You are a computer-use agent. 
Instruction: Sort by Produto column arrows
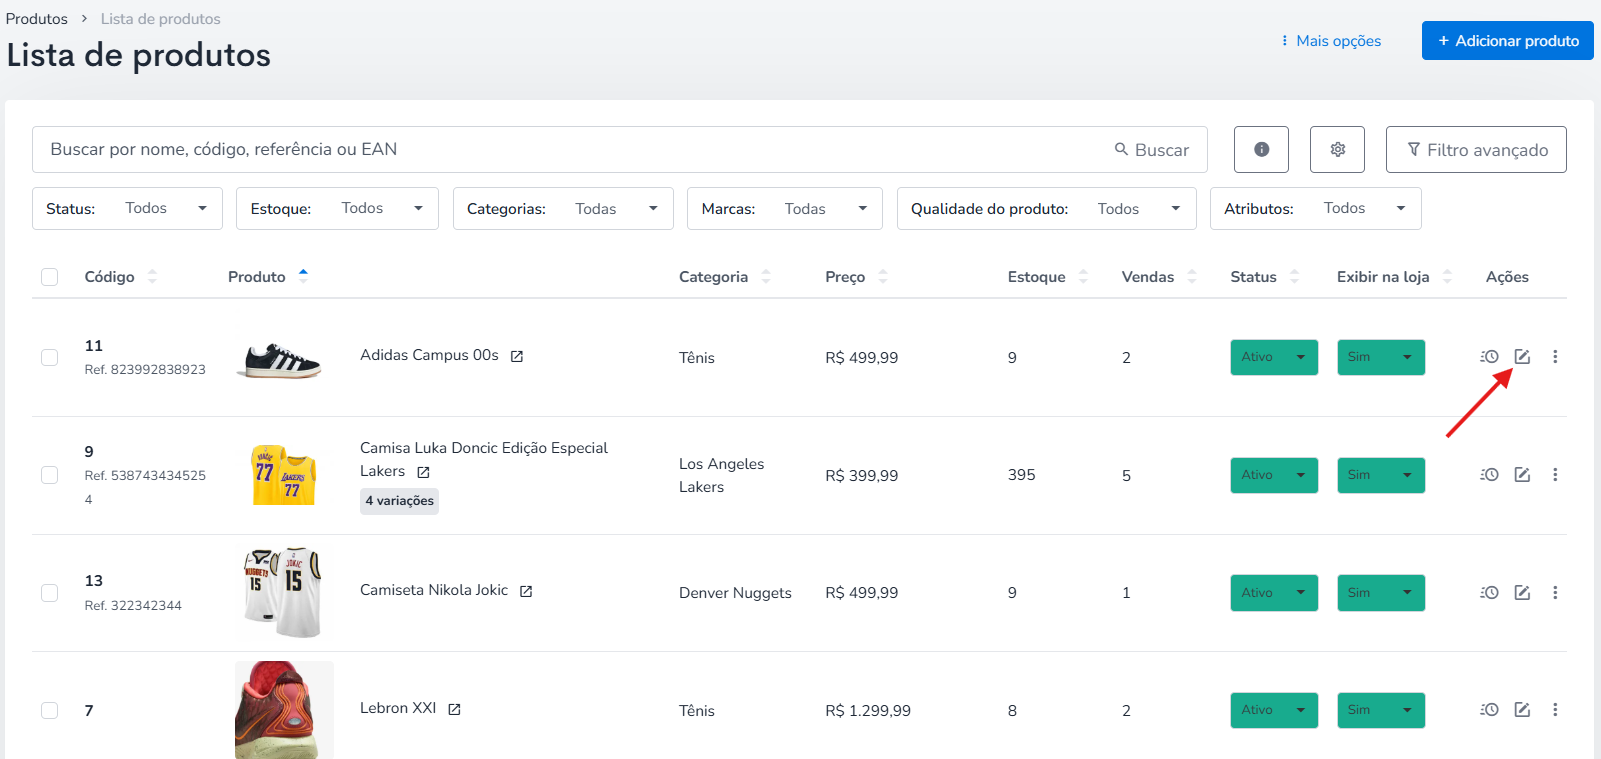coord(303,277)
